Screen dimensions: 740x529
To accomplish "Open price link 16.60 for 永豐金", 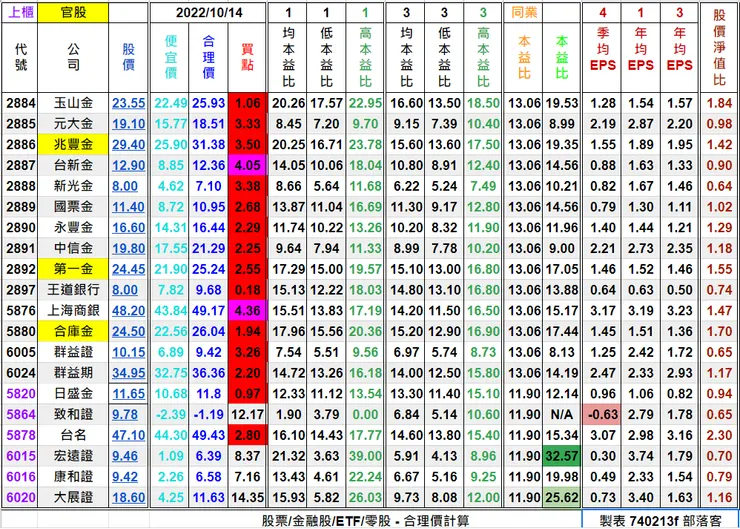I will (x=128, y=227).
